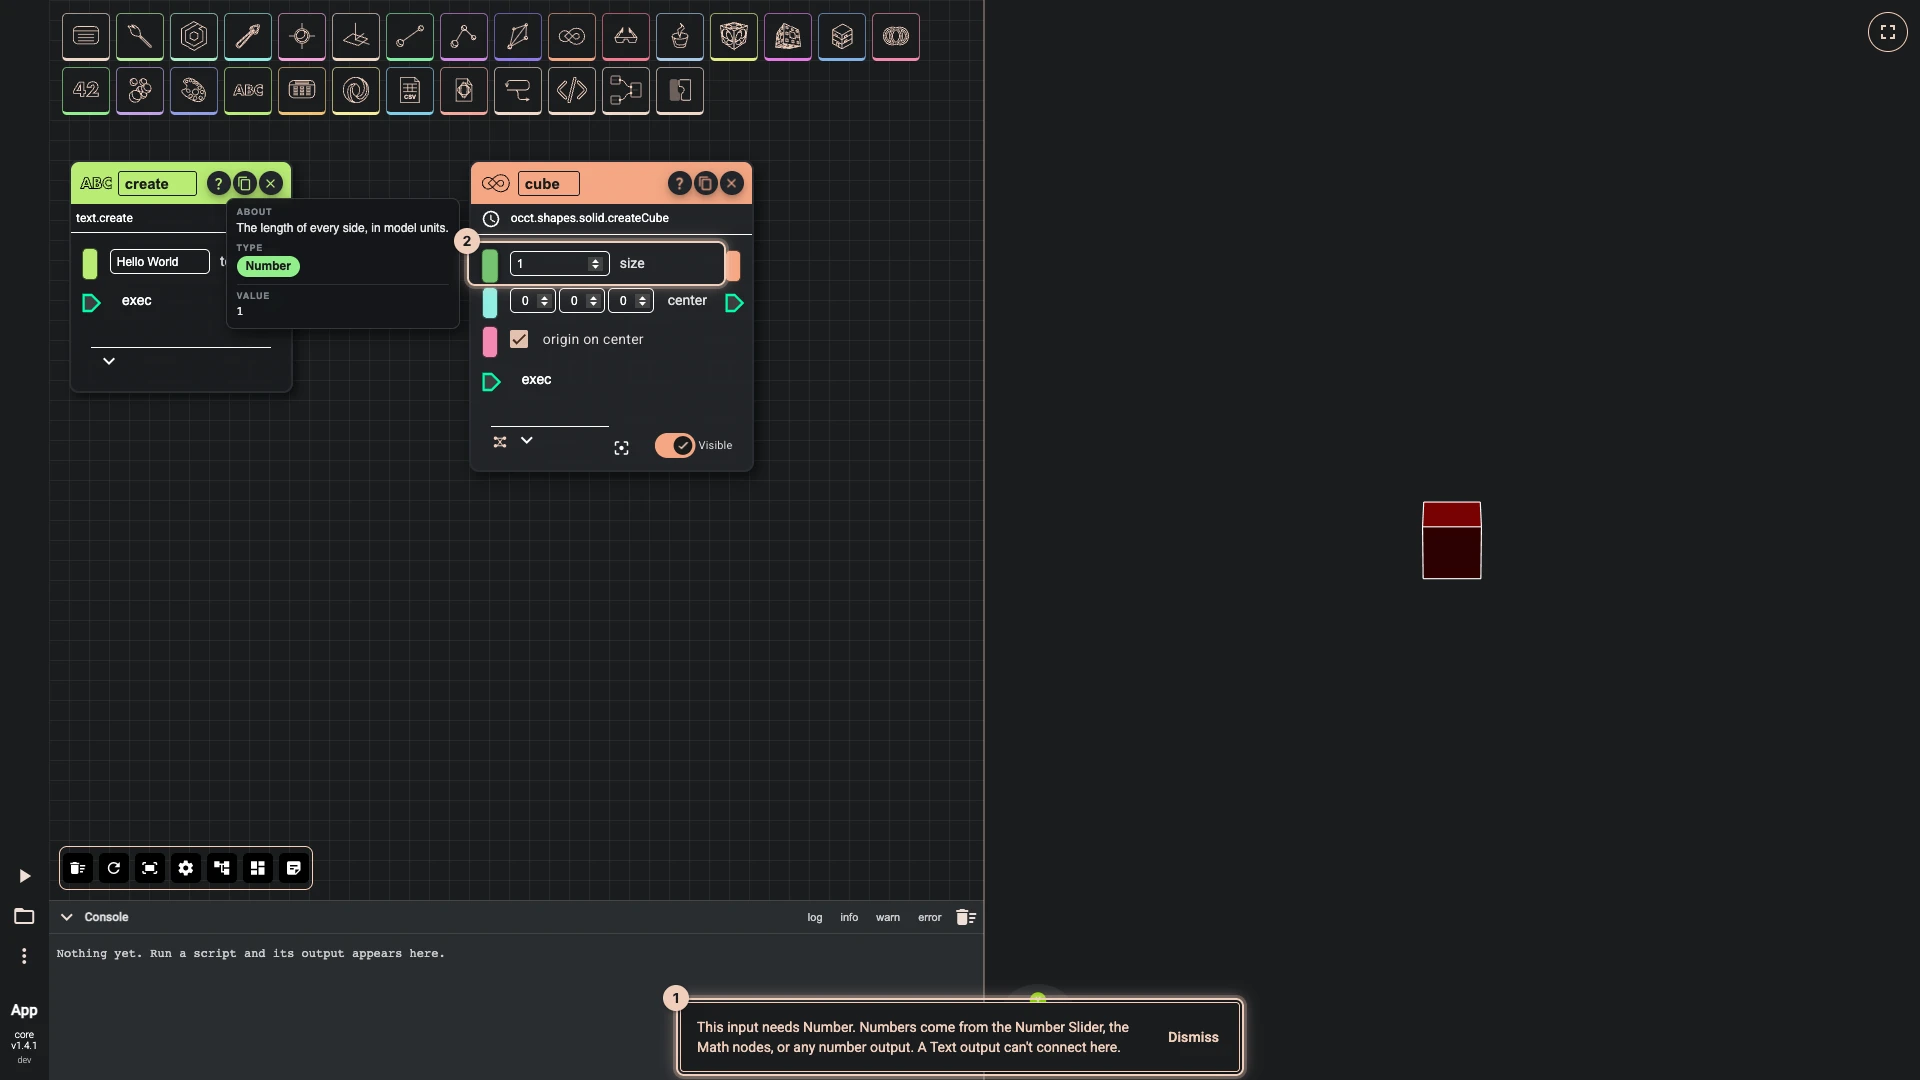Click the infinity loop OCCT category icon

pyautogui.click(x=572, y=36)
